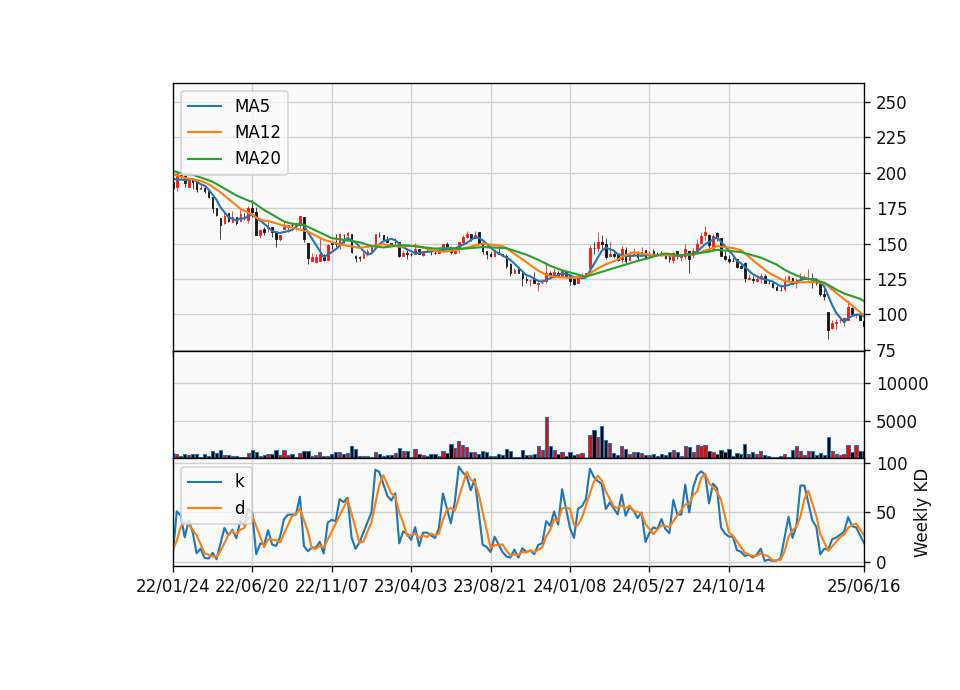Click the MA12 legend label

[257, 132]
